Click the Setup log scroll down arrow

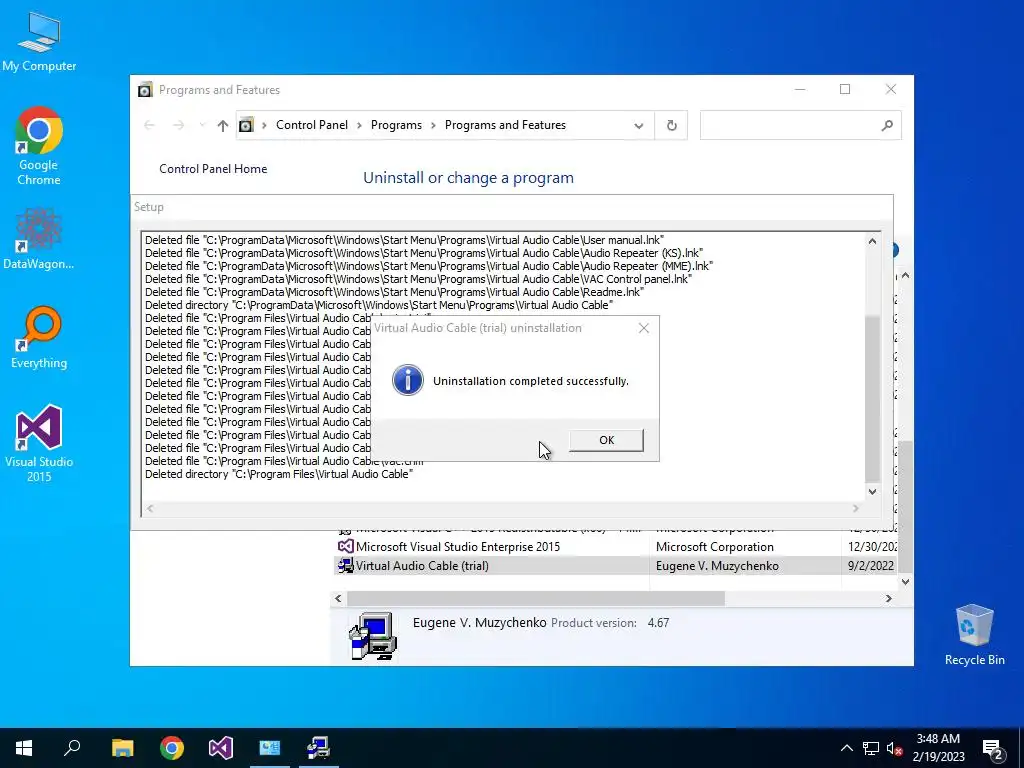pyautogui.click(x=872, y=492)
